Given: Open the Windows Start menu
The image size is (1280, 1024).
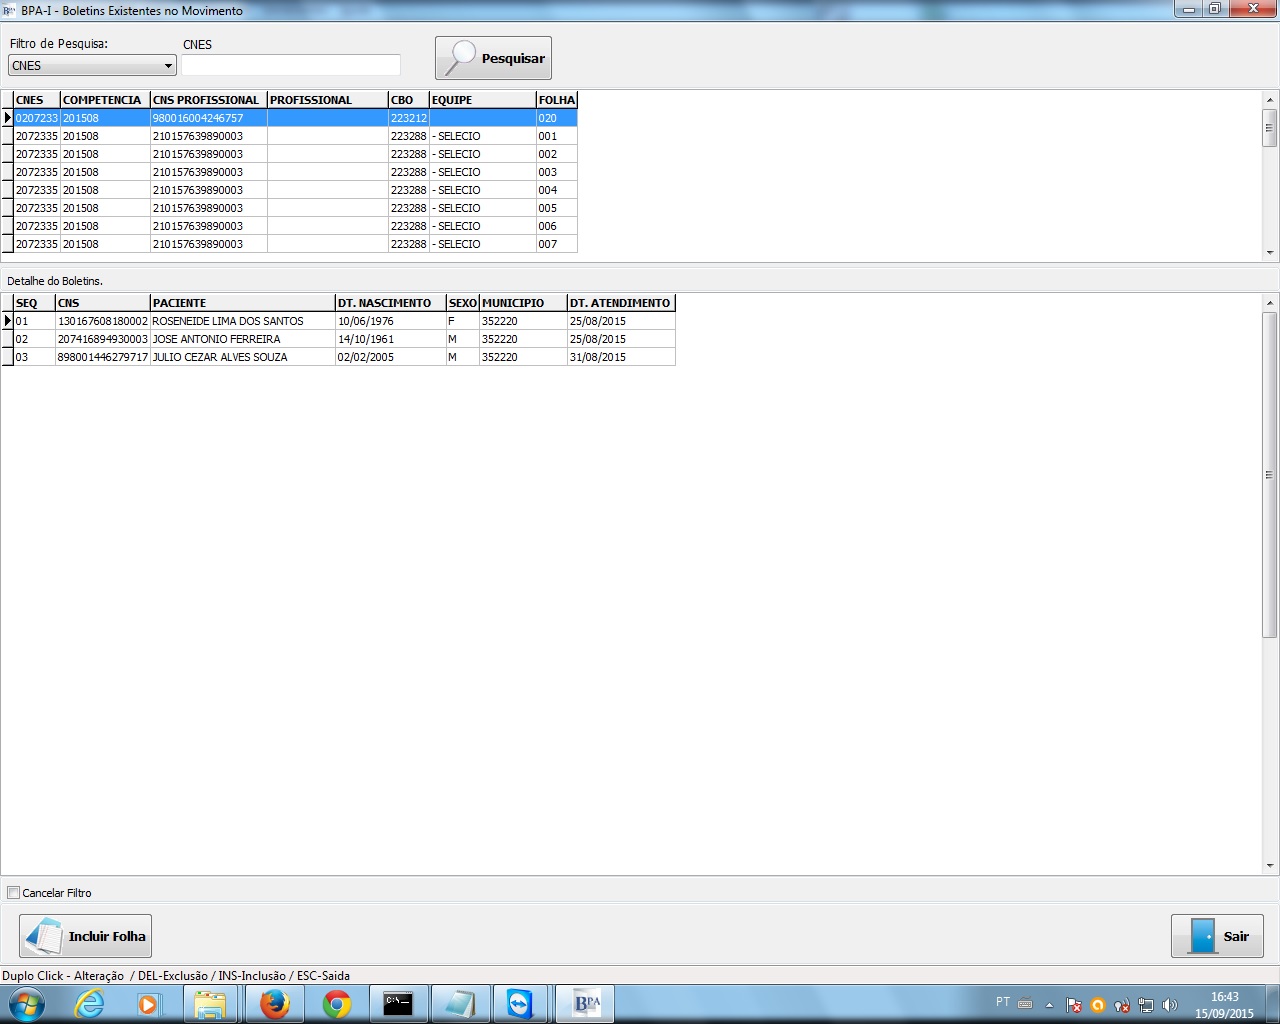Looking at the screenshot, I should 26,1003.
